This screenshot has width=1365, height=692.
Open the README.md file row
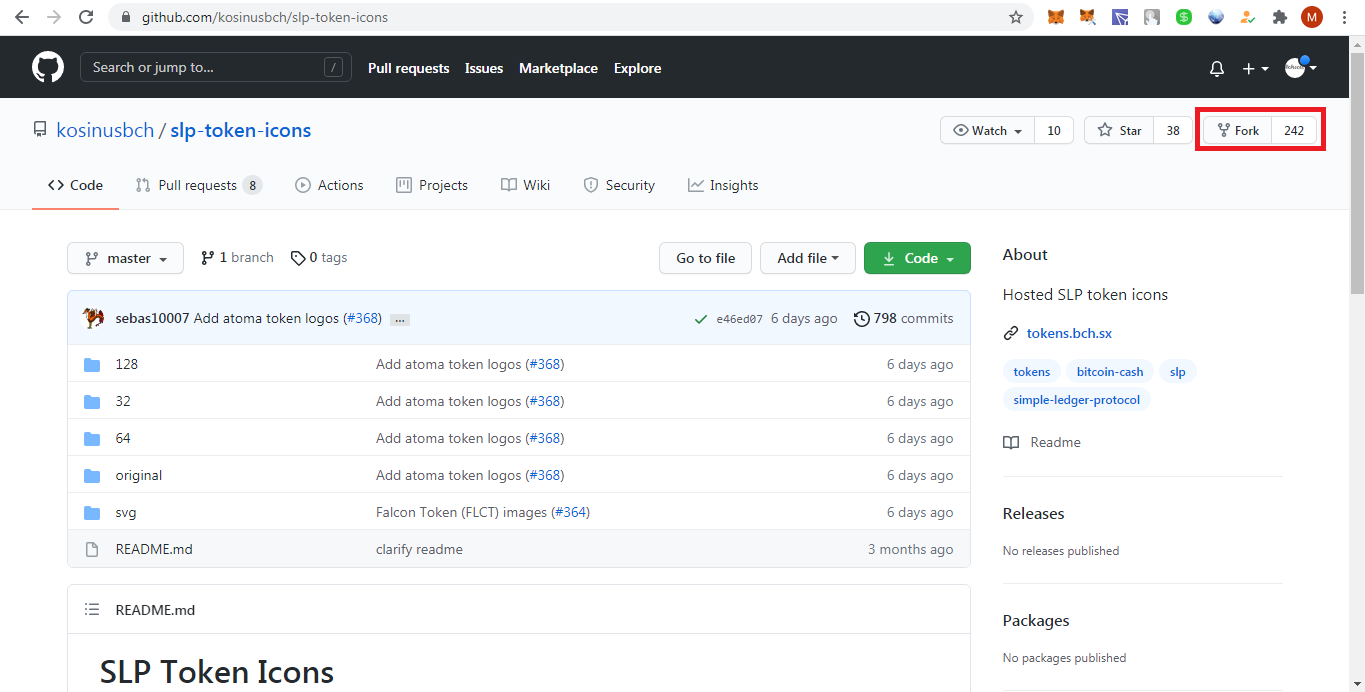pyautogui.click(x=518, y=549)
